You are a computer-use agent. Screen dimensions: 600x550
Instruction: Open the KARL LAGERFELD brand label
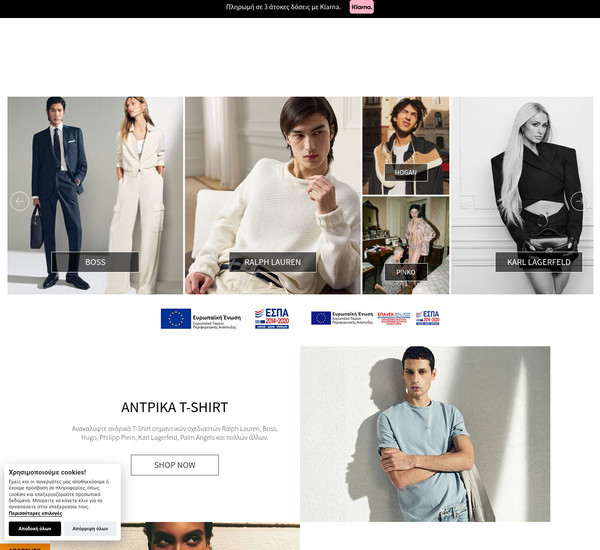[x=539, y=262]
